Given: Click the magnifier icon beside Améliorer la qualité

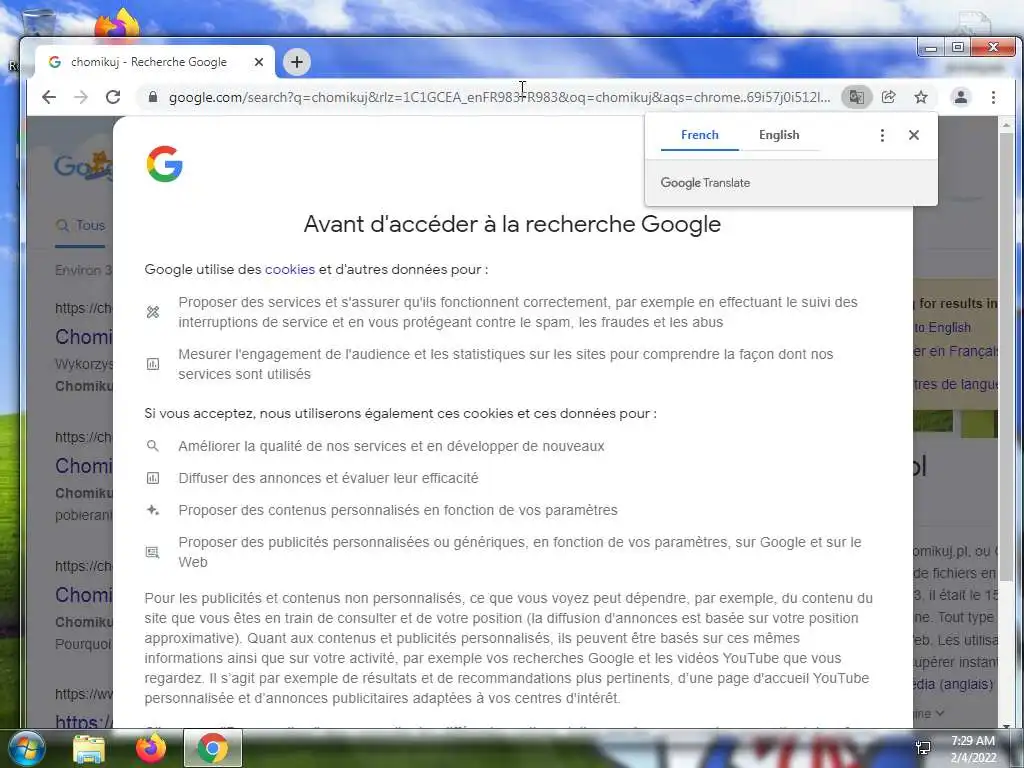Looking at the screenshot, I should 153,446.
